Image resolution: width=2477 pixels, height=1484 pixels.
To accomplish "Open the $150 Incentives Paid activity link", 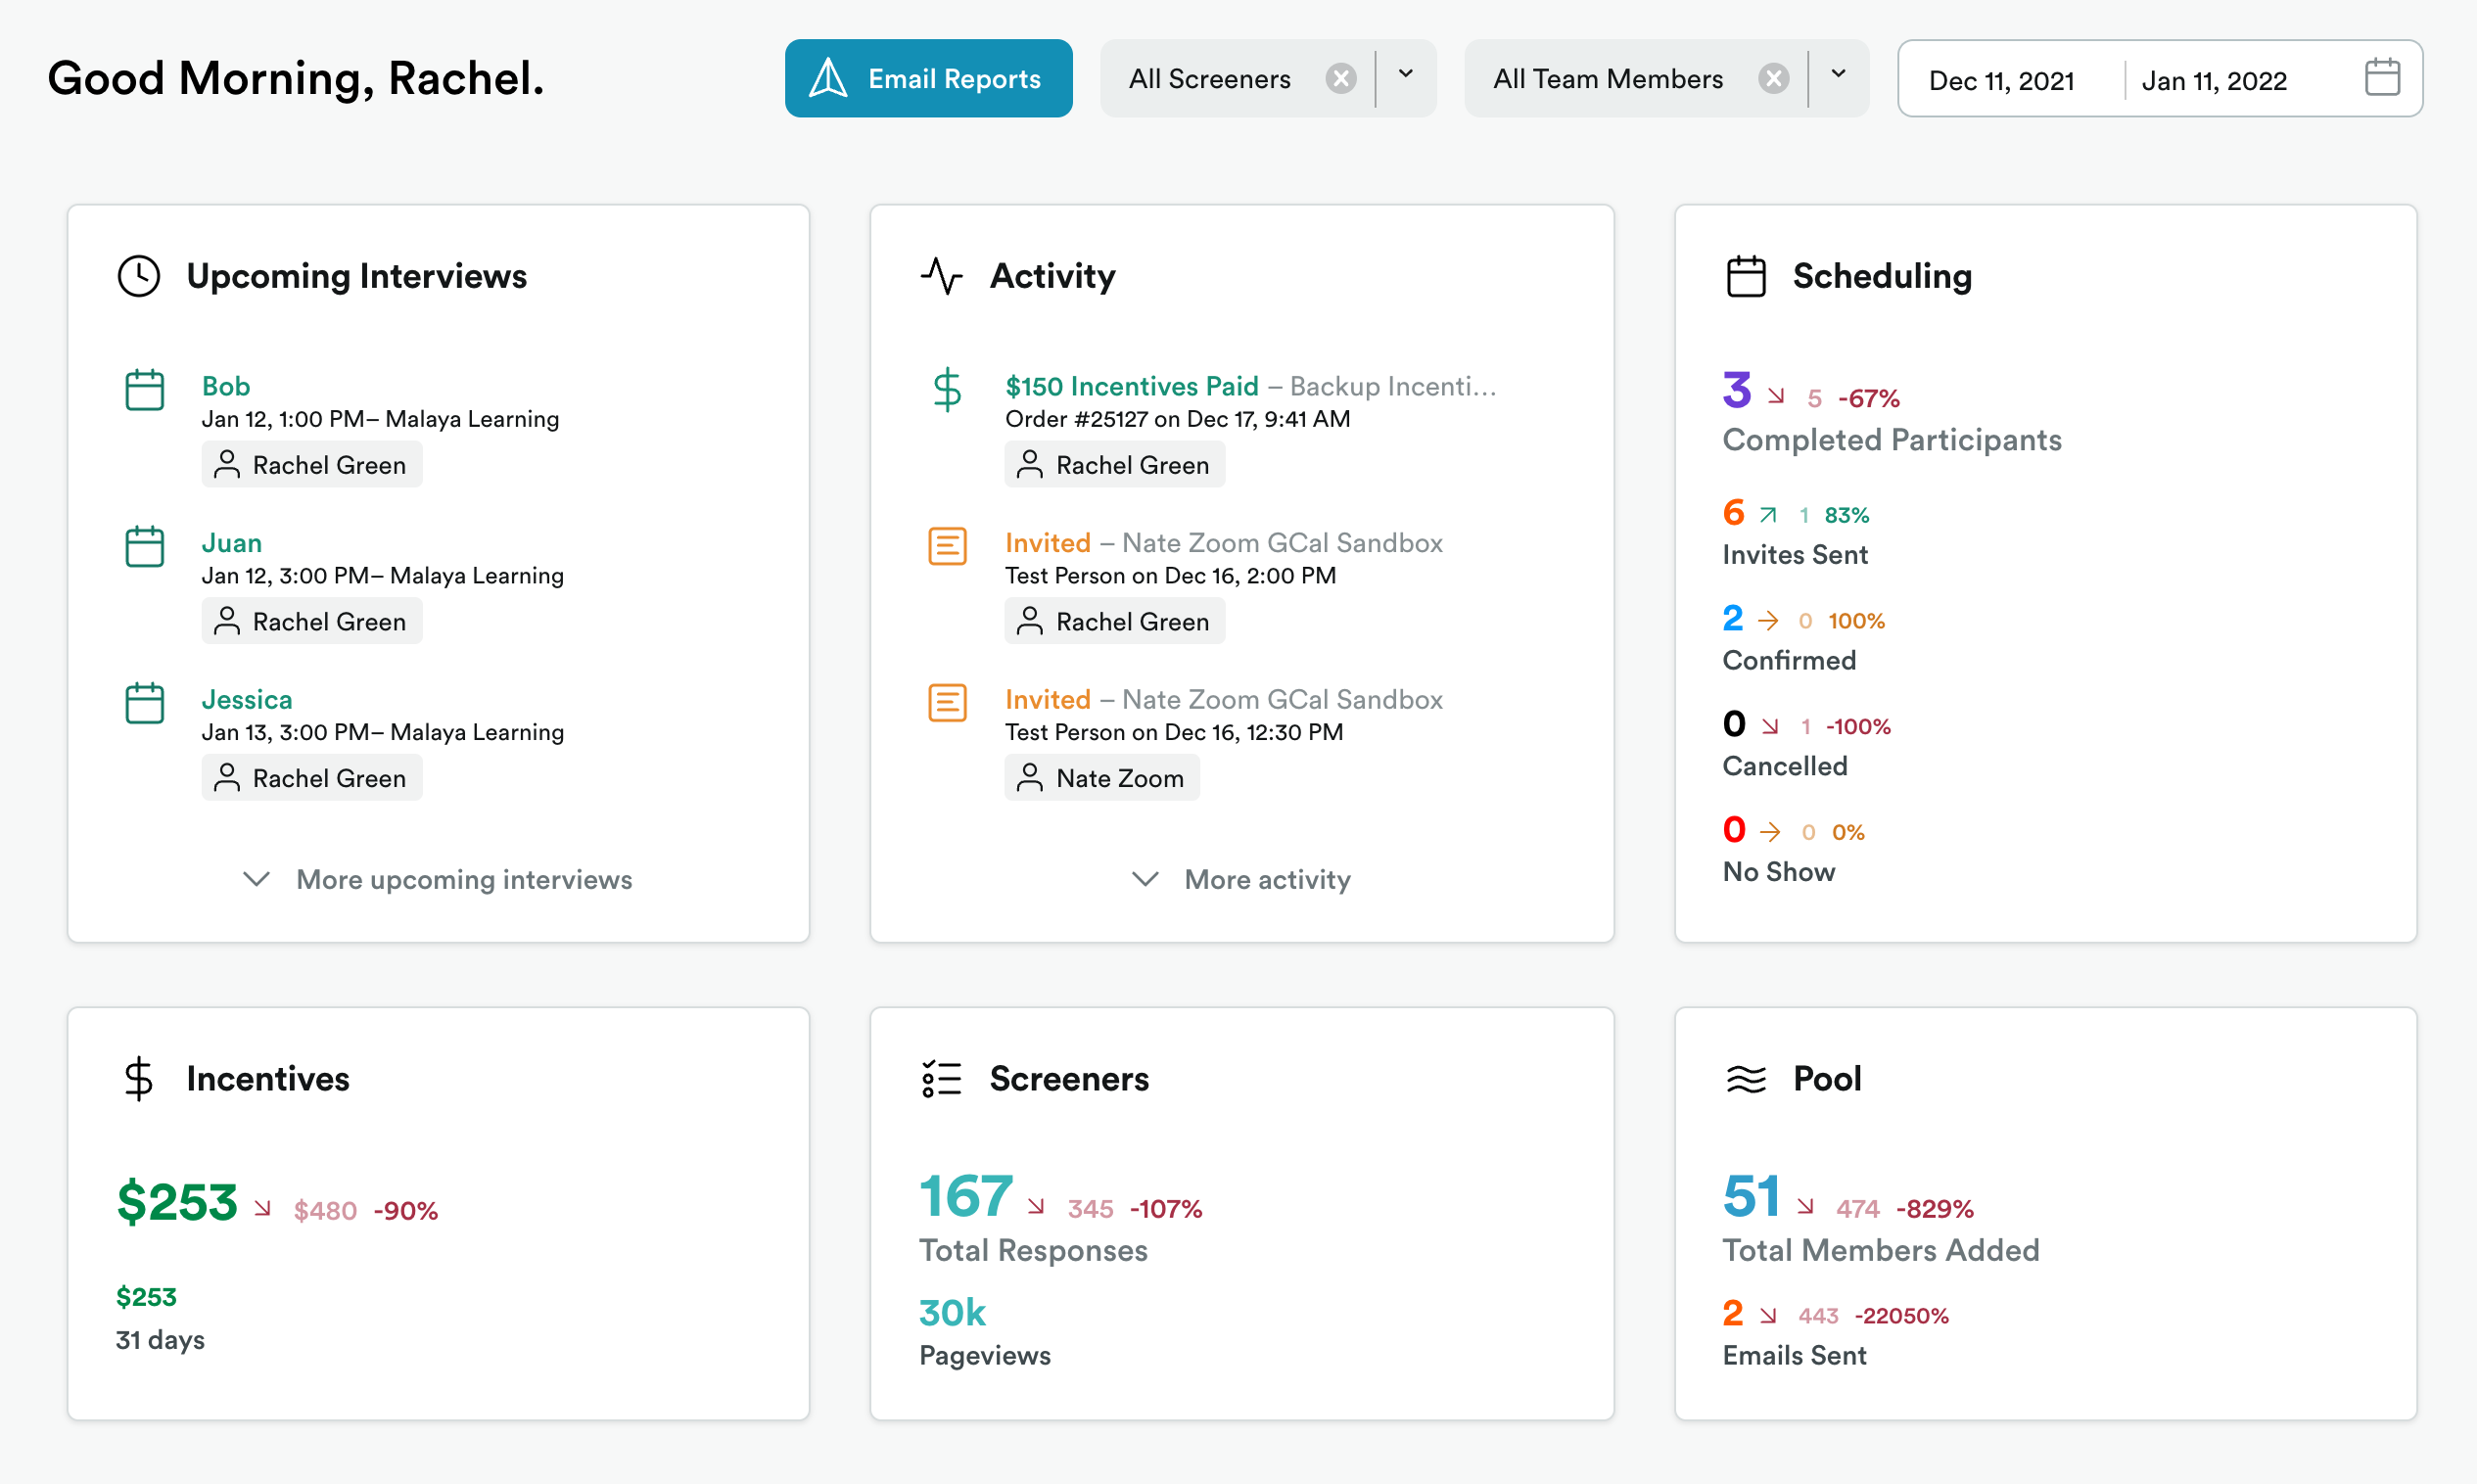I will click(x=1131, y=386).
